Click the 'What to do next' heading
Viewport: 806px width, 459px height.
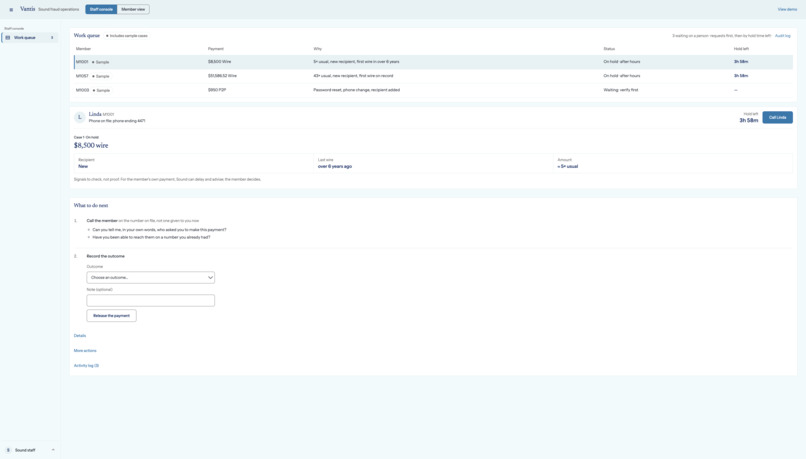point(90,206)
